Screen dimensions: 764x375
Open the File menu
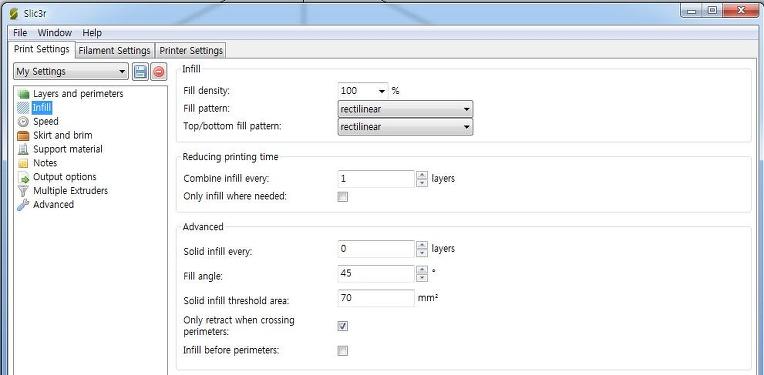[20, 33]
